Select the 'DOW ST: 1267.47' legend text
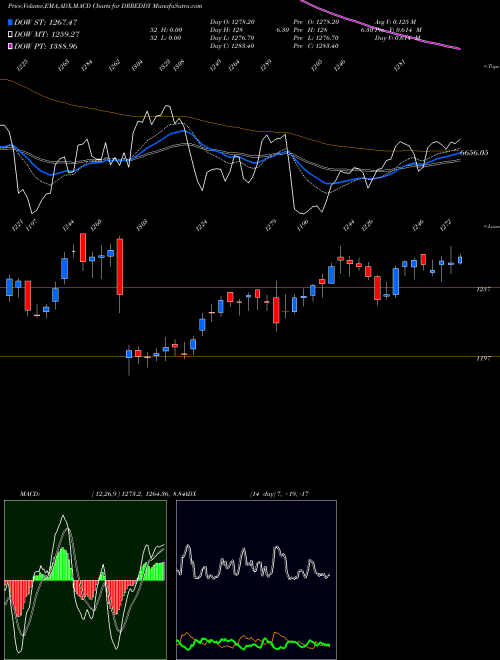 tap(45, 22)
